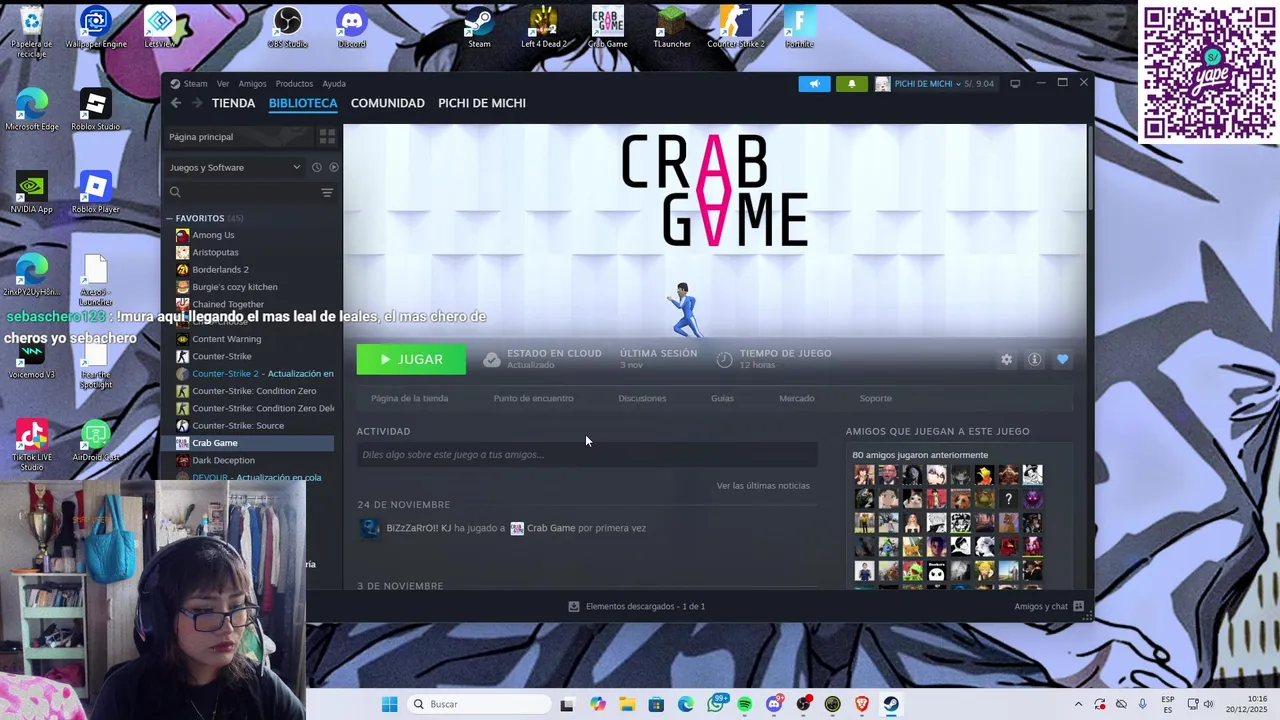Screen dimensions: 1280x720
Task: Open the game info icon
Action: coord(1035,360)
